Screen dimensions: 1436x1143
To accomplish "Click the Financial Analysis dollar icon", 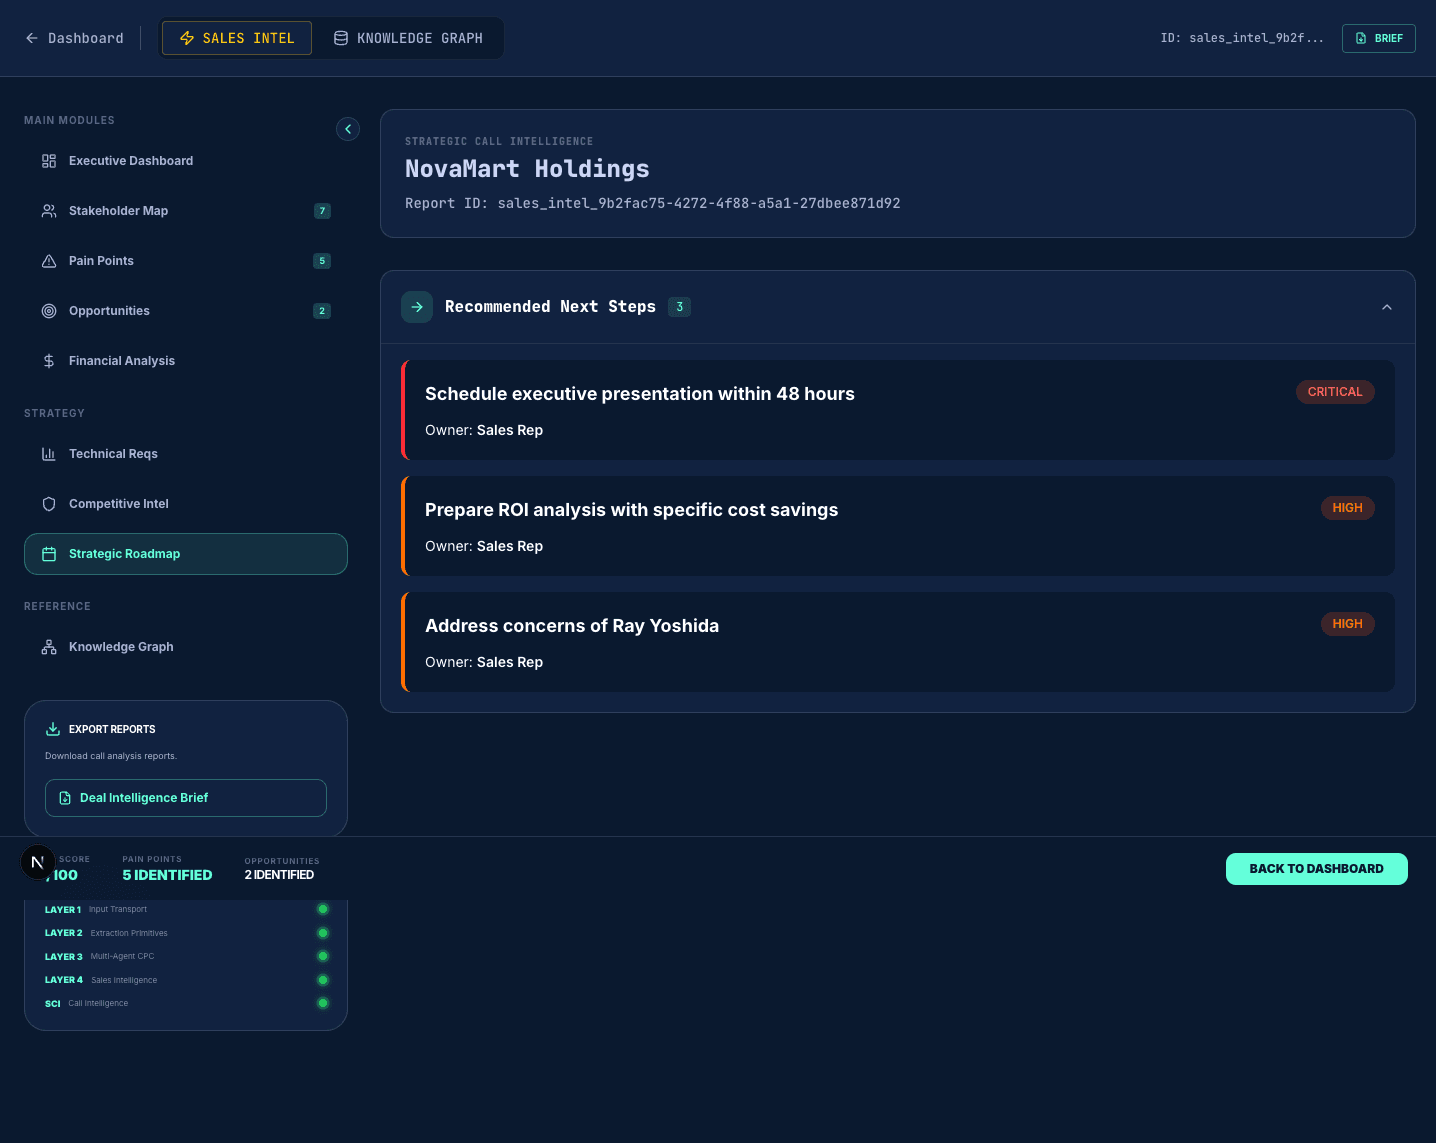I will (49, 361).
